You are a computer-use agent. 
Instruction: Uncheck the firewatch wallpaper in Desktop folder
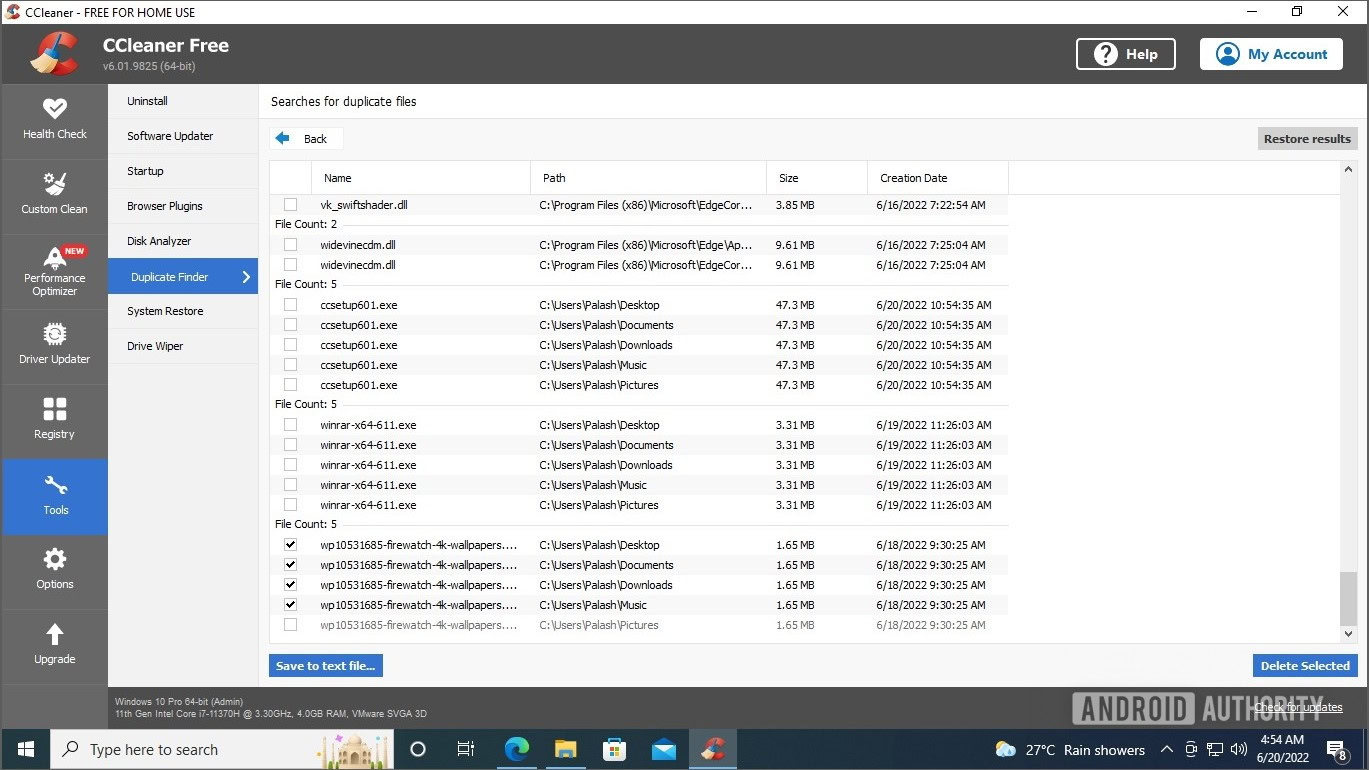(290, 545)
